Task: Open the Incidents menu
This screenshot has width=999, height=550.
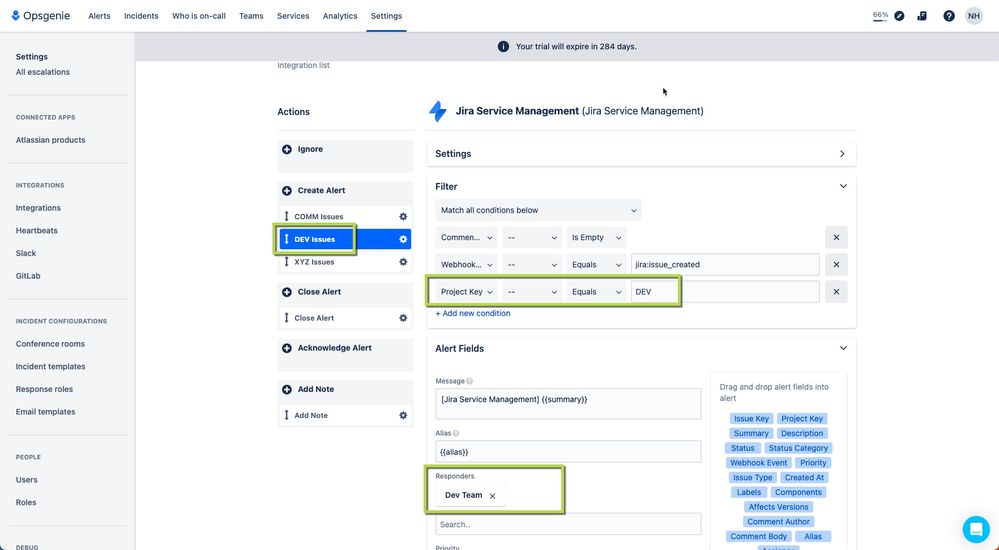Action: point(141,16)
